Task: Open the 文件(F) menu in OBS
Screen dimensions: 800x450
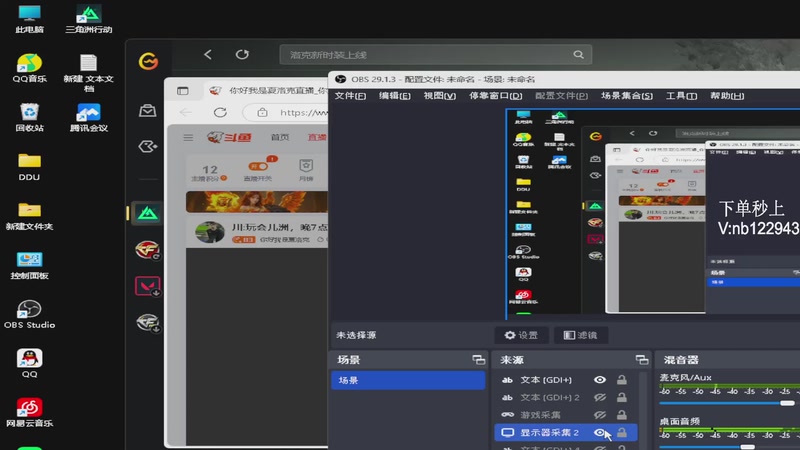Action: tap(350, 96)
